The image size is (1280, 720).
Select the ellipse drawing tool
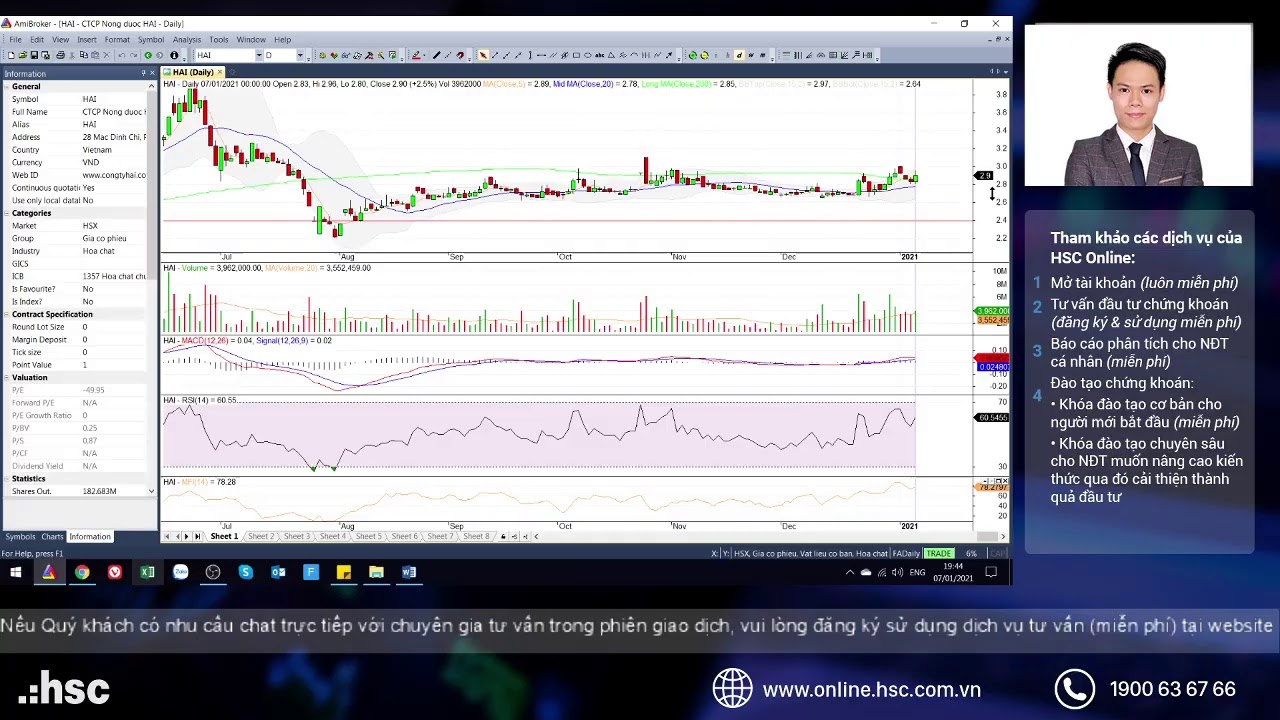click(x=588, y=55)
